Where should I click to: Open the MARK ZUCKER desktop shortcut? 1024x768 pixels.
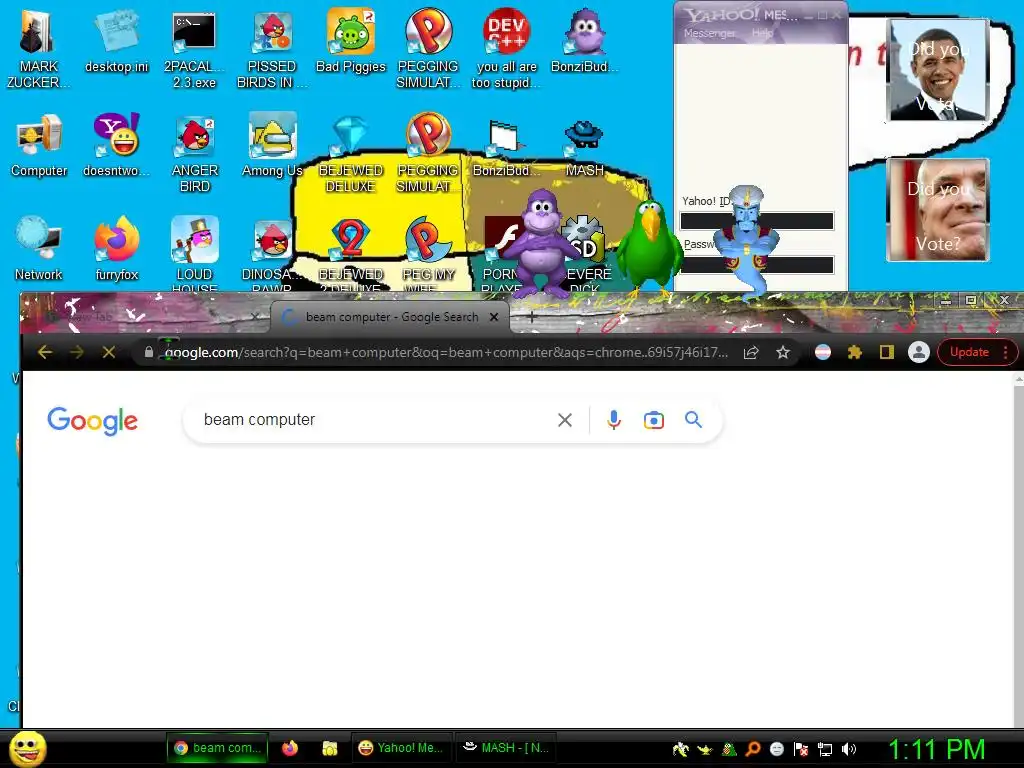click(37, 48)
